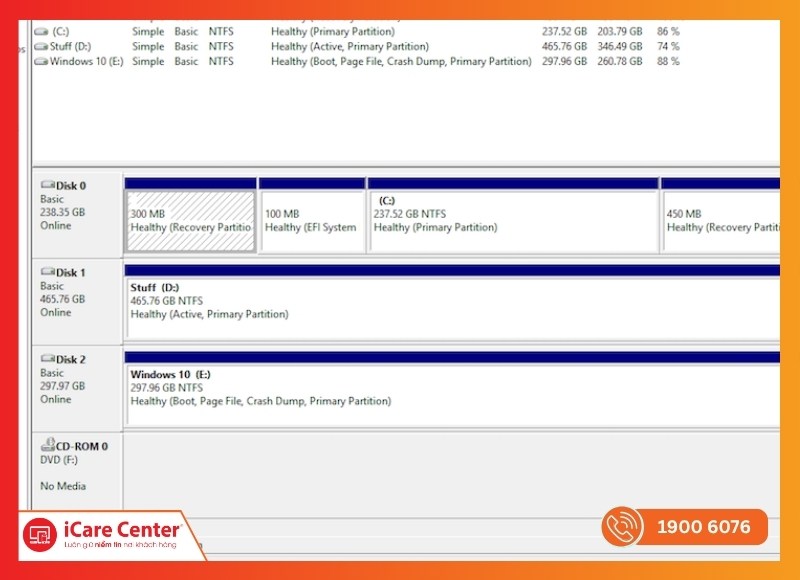
Task: Click the Disk 2 disk icon
Action: 47,359
